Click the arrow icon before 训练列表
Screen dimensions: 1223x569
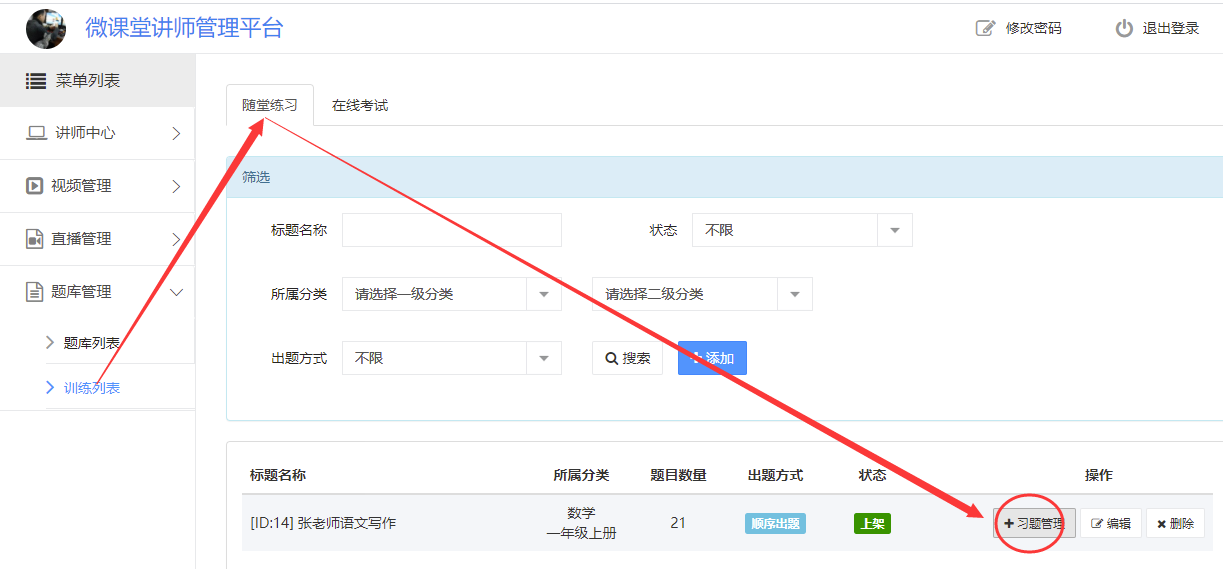(50, 387)
